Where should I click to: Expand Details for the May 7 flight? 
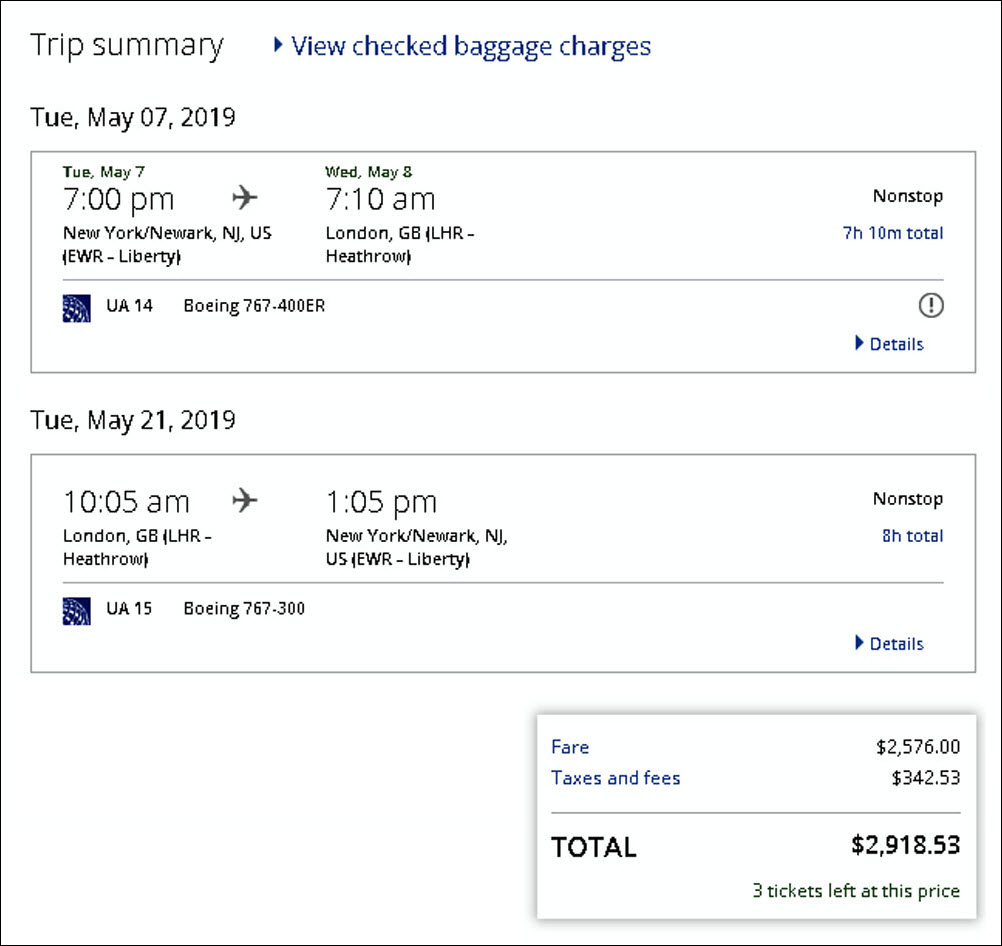click(889, 344)
